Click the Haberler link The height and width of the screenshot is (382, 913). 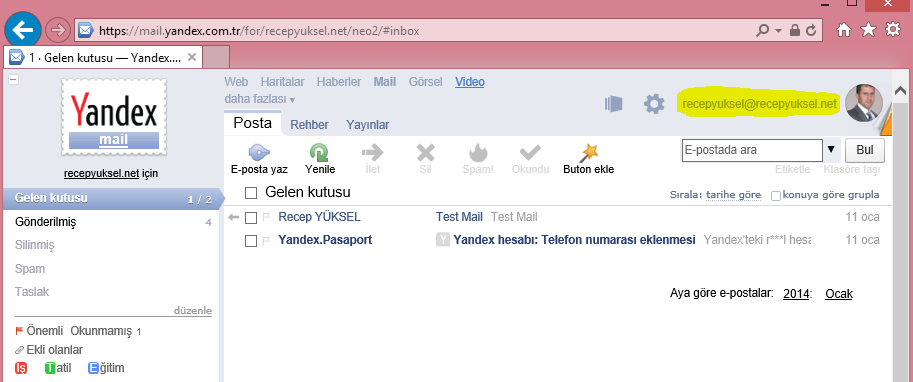(x=339, y=82)
